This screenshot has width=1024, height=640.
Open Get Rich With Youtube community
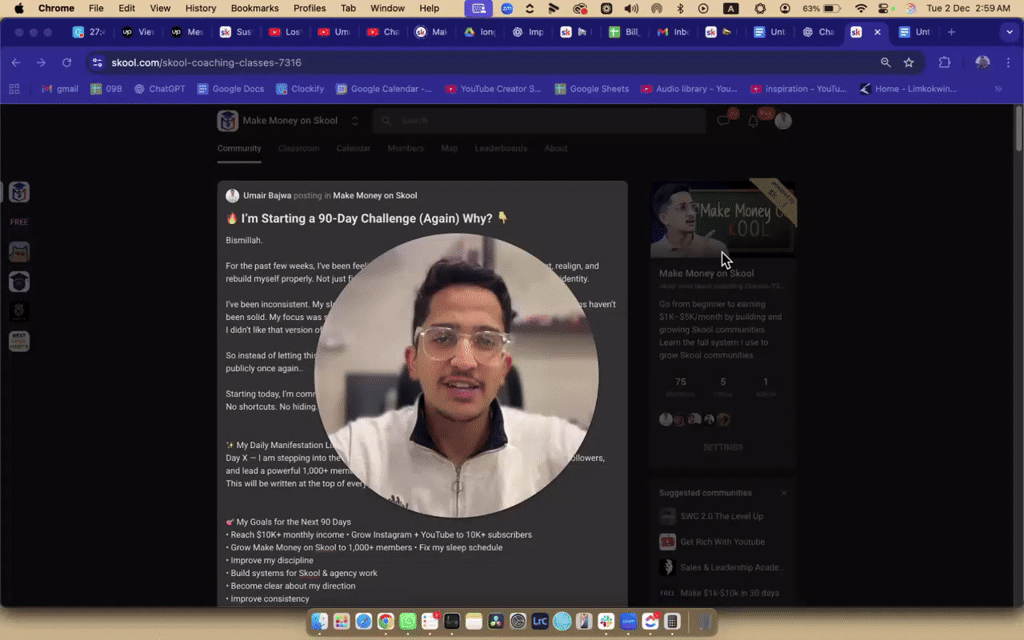722,541
